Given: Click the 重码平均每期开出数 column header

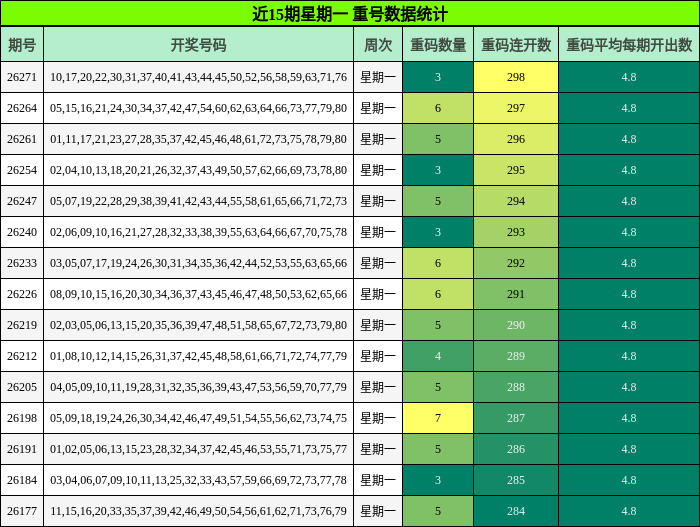Looking at the screenshot, I should coord(629,45).
